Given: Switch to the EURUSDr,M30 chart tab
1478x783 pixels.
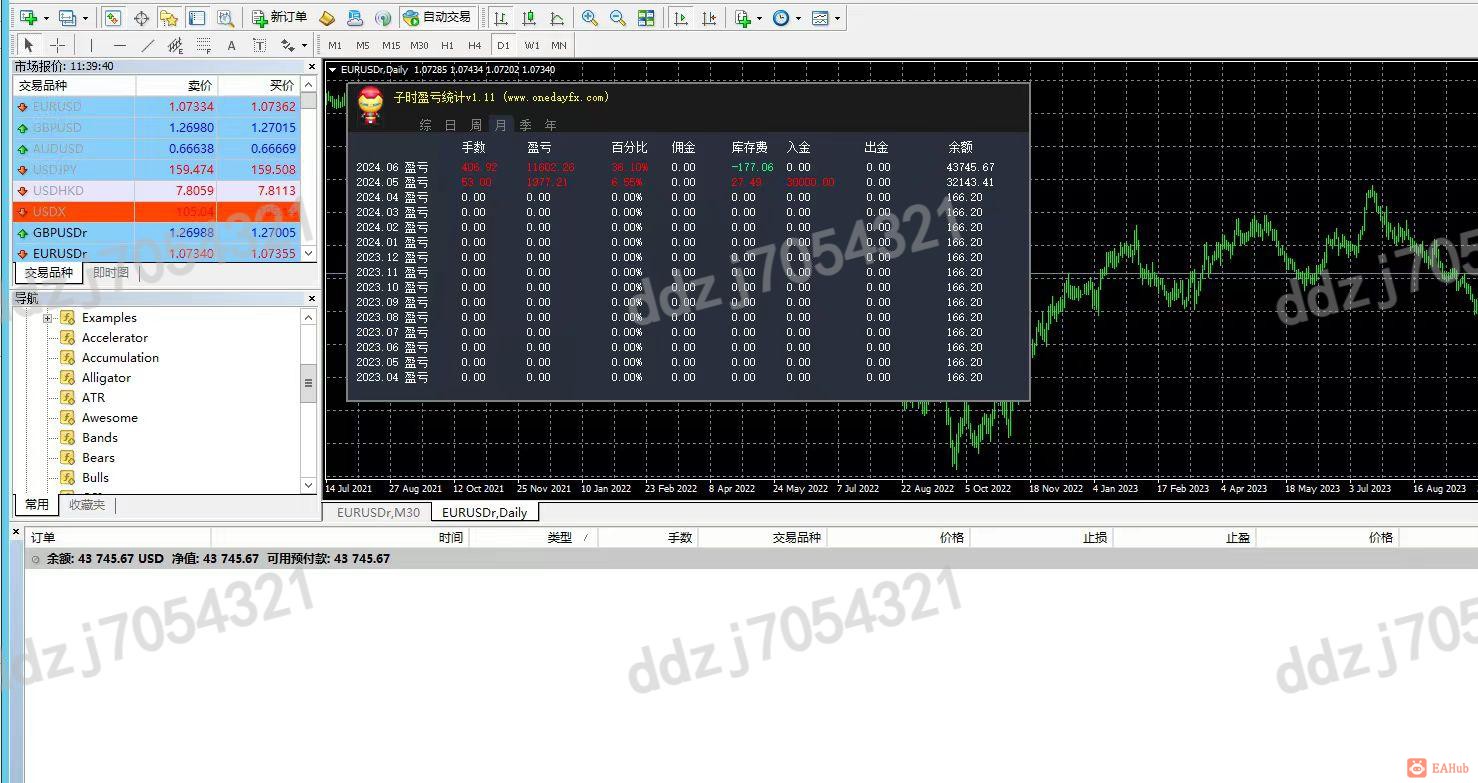Looking at the screenshot, I should point(378,513).
